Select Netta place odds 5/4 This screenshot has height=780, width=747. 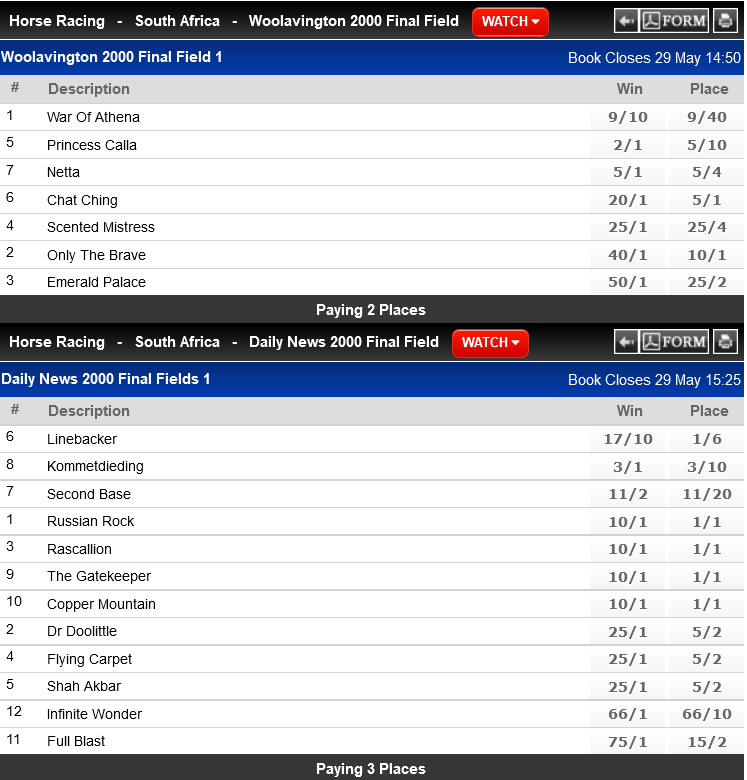(708, 172)
